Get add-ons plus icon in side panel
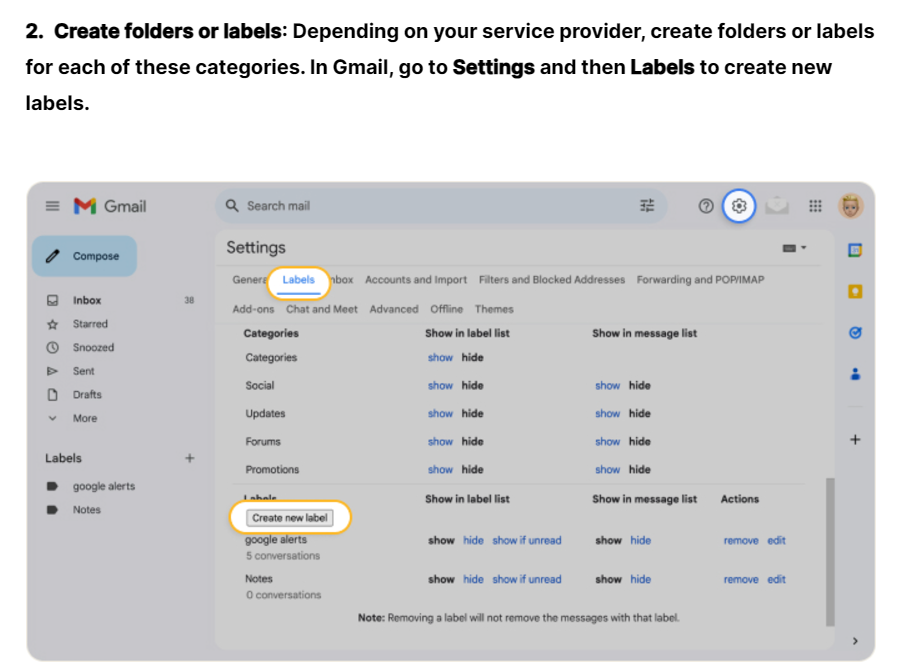920x670 pixels. click(855, 439)
